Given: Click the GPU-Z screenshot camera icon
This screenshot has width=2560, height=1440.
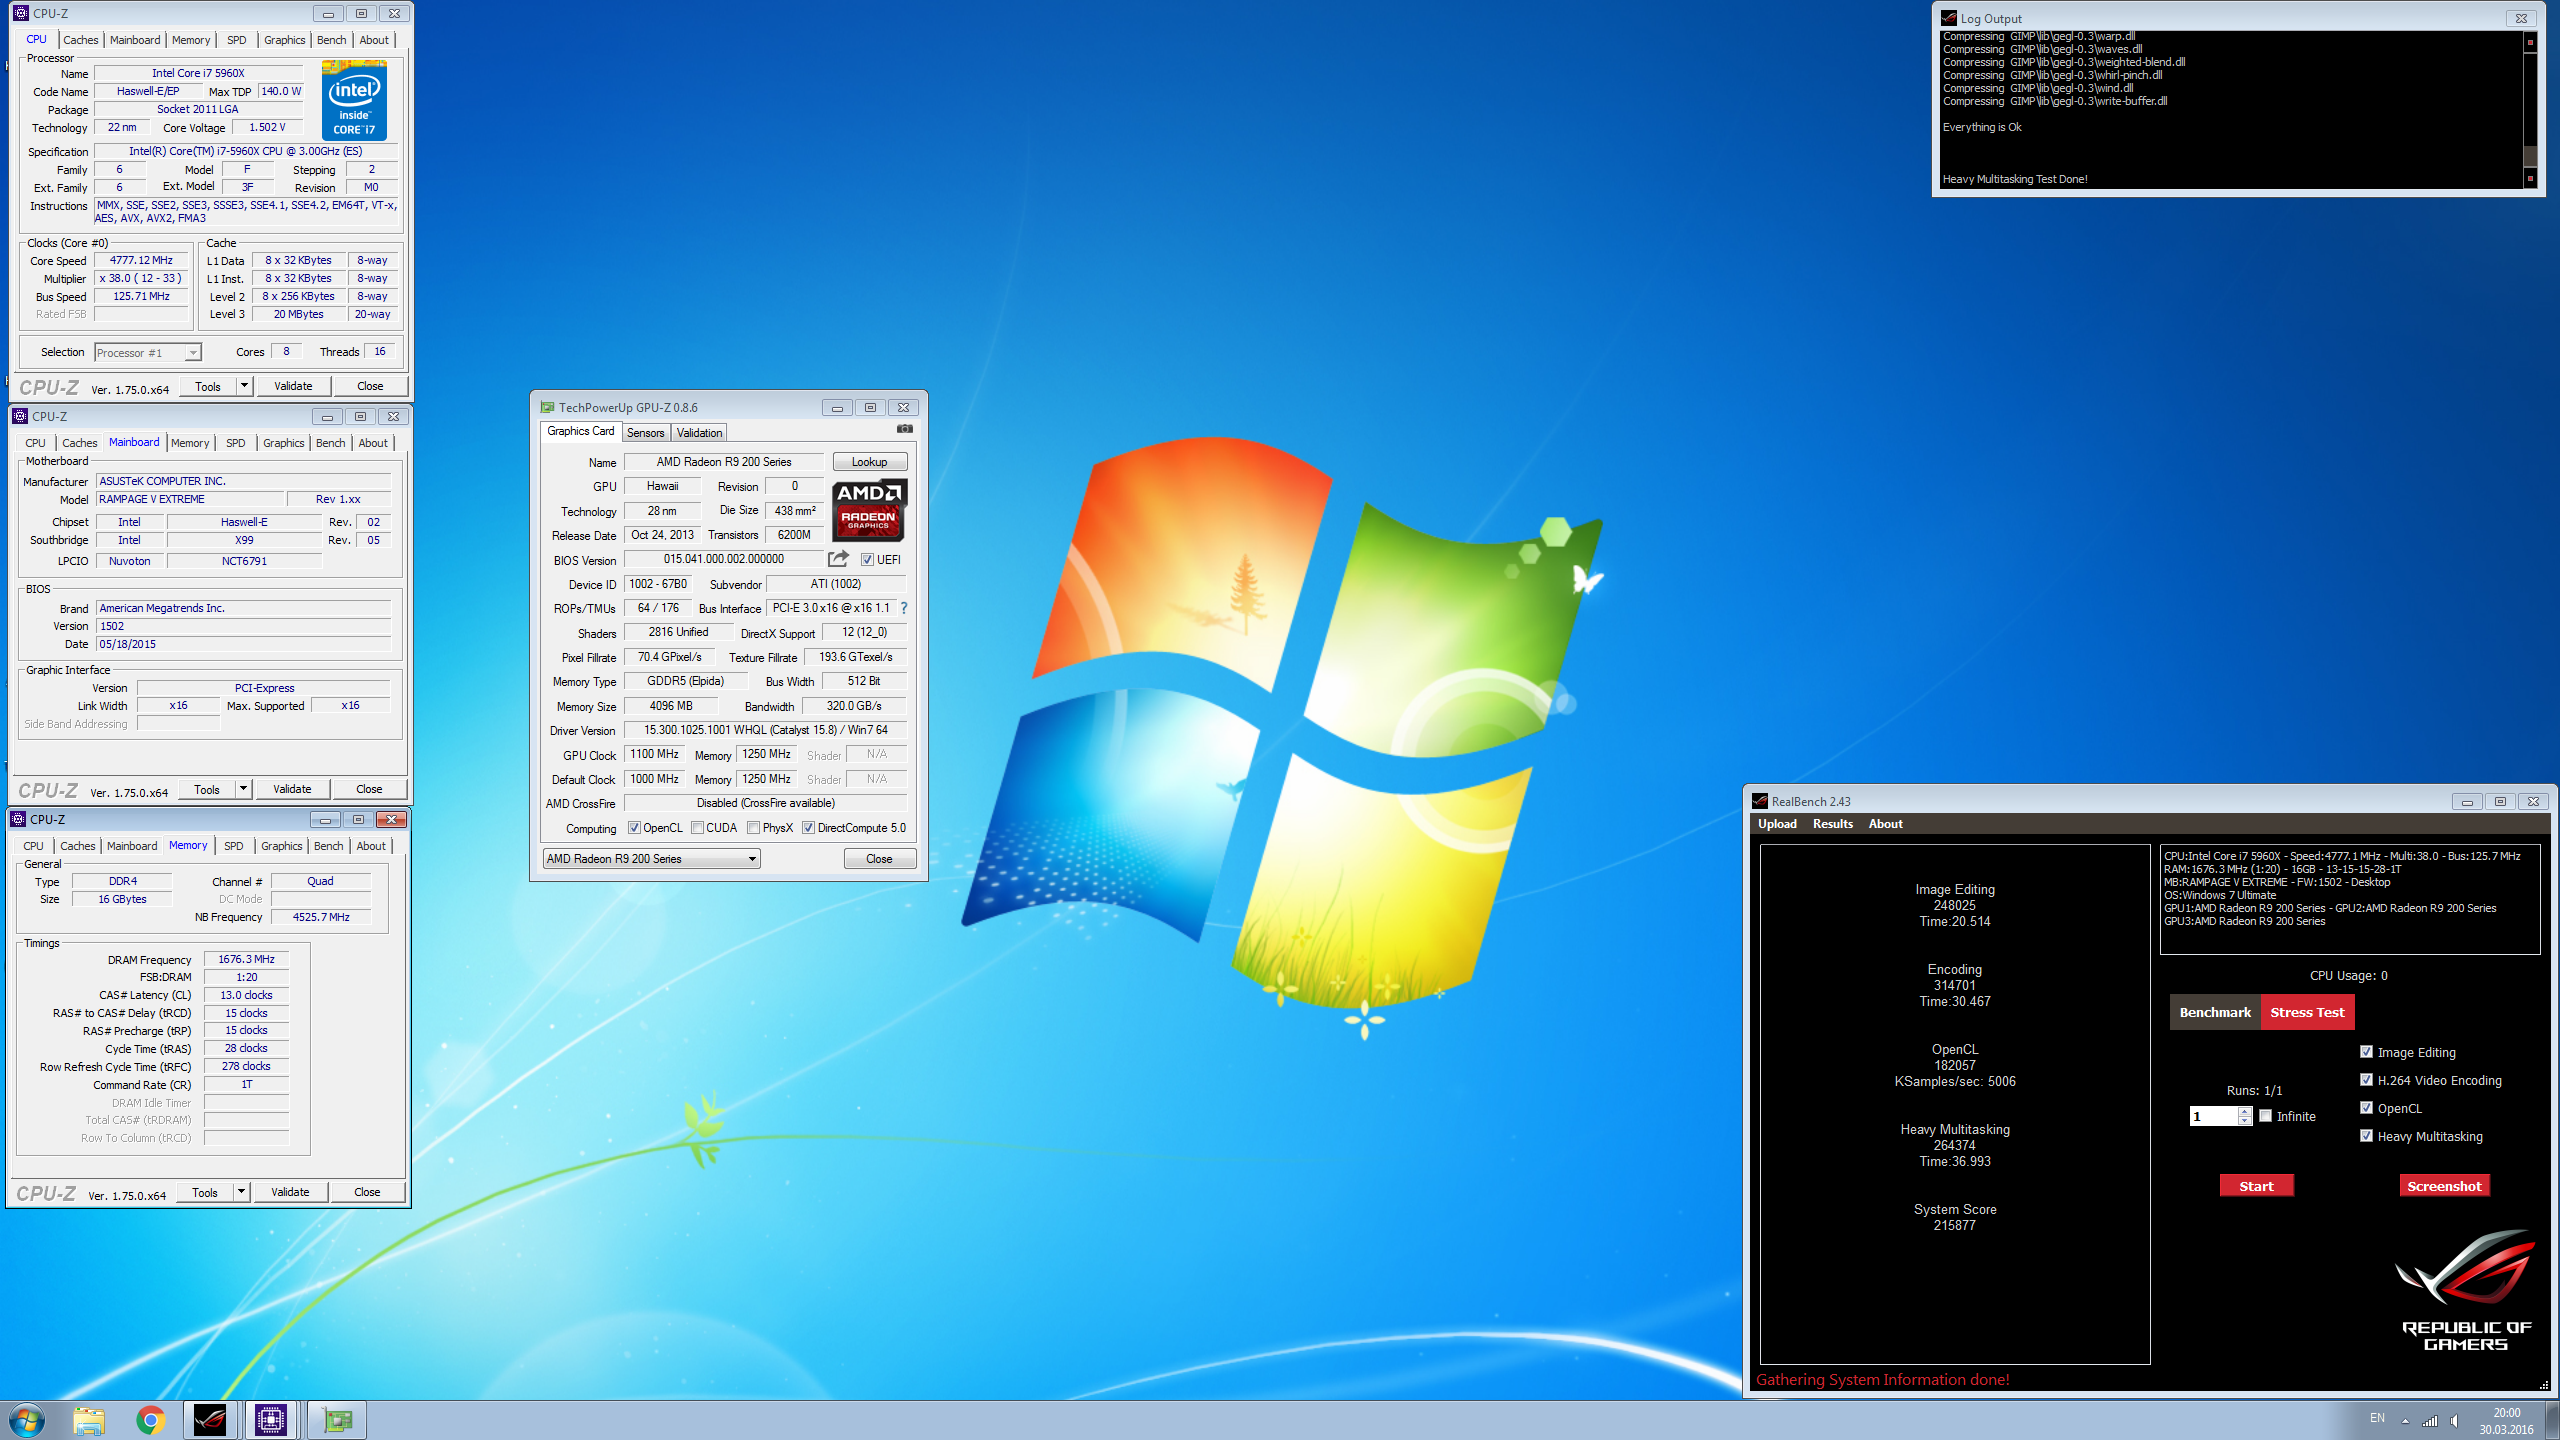Looking at the screenshot, I should (904, 429).
